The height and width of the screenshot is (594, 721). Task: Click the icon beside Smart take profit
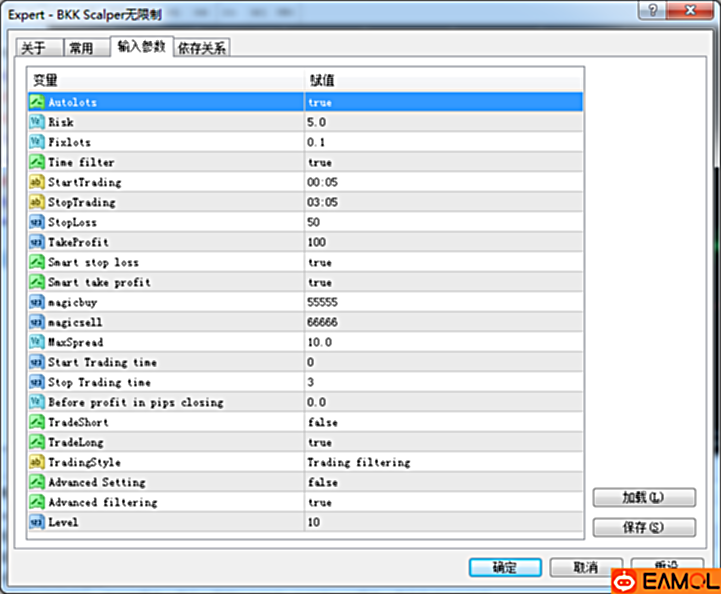[37, 282]
